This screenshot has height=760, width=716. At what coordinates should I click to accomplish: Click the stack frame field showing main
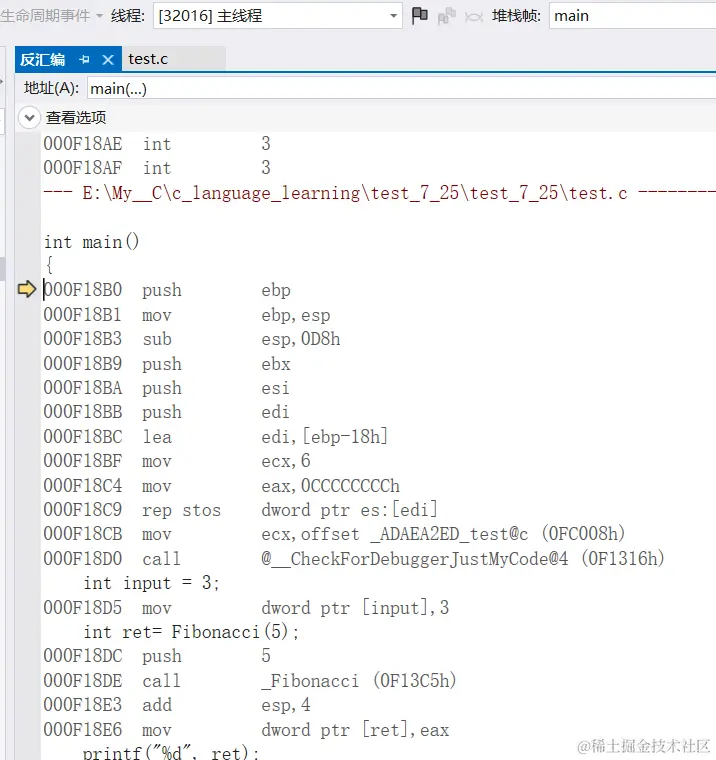click(632, 16)
